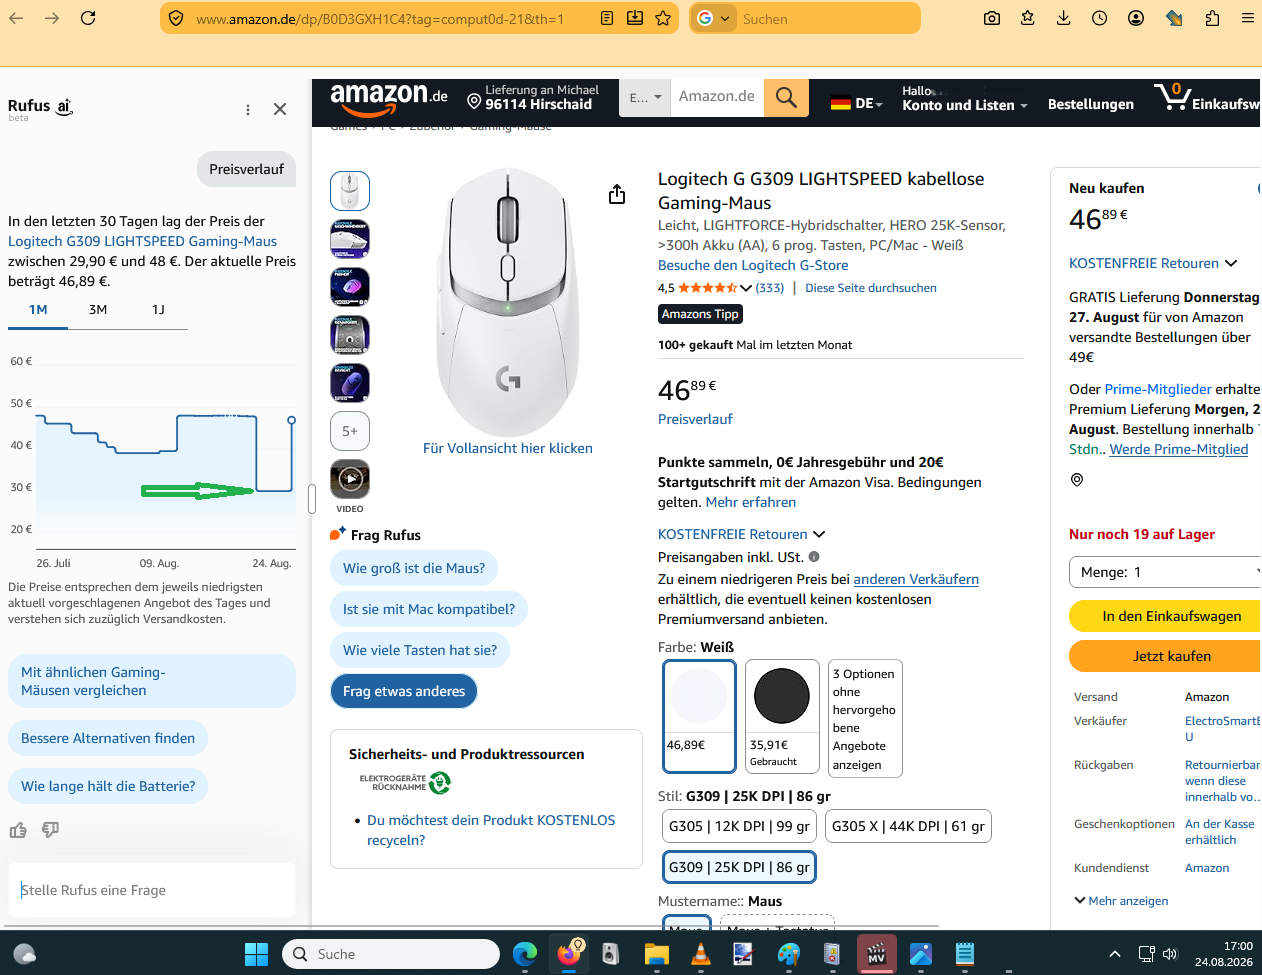
Task: Open the Menge quantity dropdown
Action: 1166,572
